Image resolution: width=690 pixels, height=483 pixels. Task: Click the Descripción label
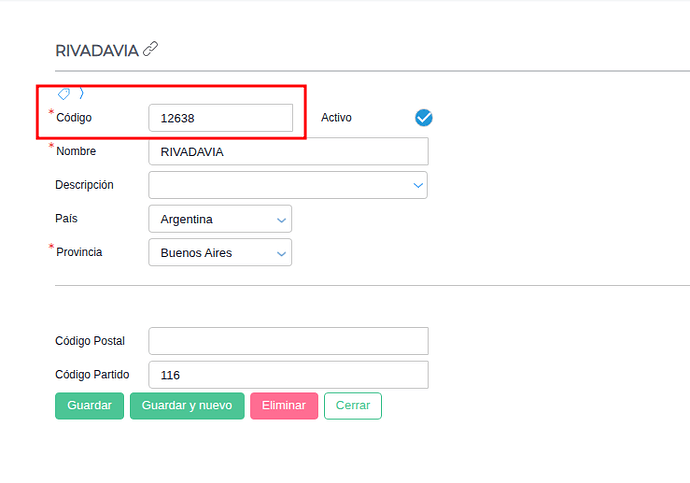84,185
